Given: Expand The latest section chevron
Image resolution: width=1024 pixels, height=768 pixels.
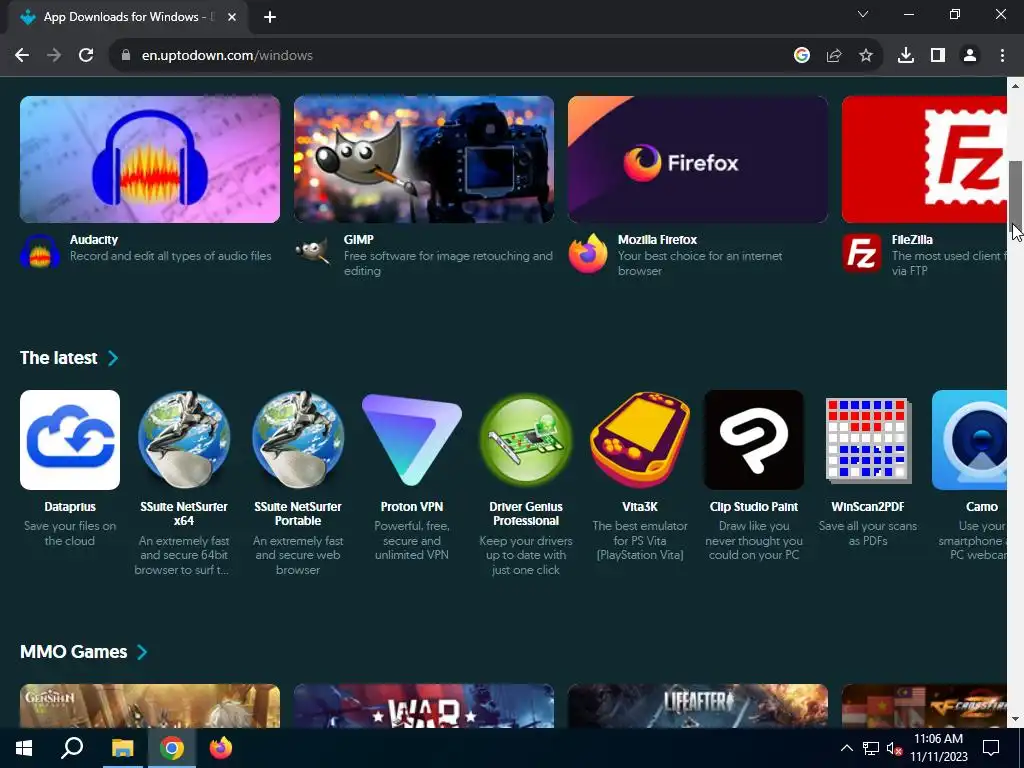Looking at the screenshot, I should 113,358.
